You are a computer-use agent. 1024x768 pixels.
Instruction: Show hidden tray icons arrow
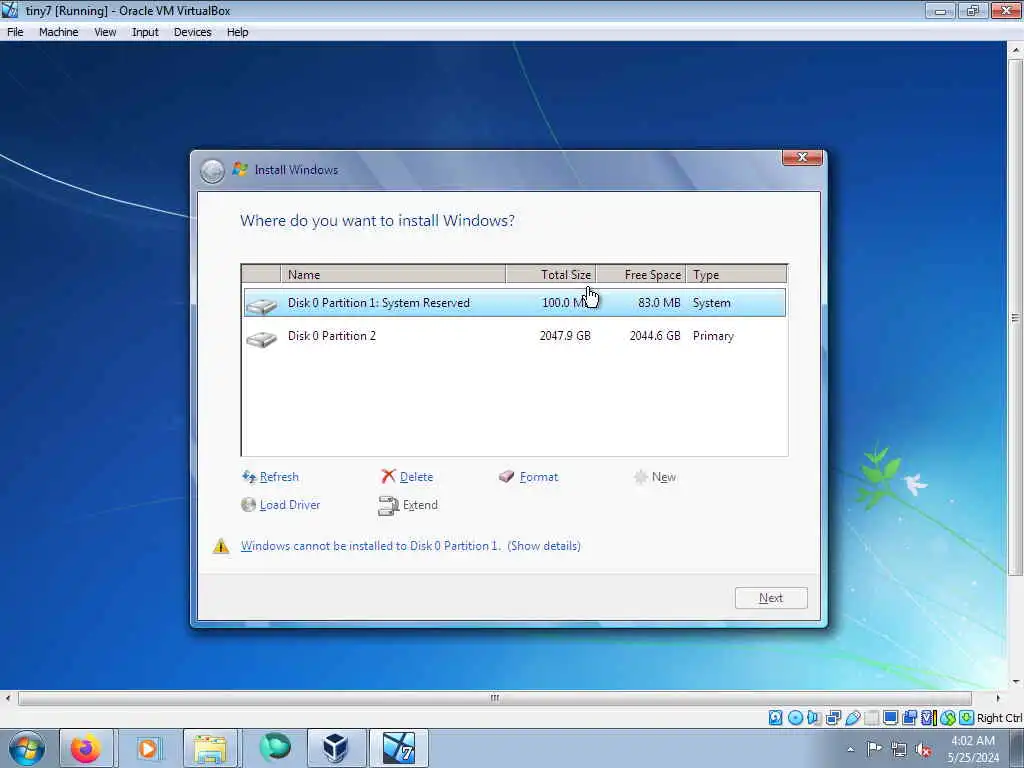tap(850, 749)
